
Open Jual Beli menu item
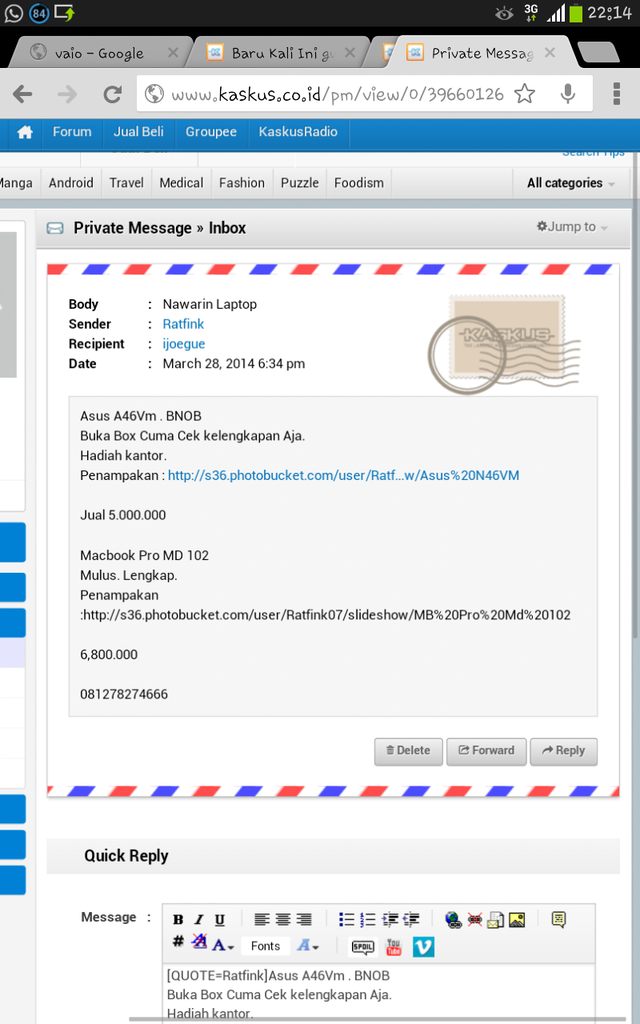[x=138, y=132]
